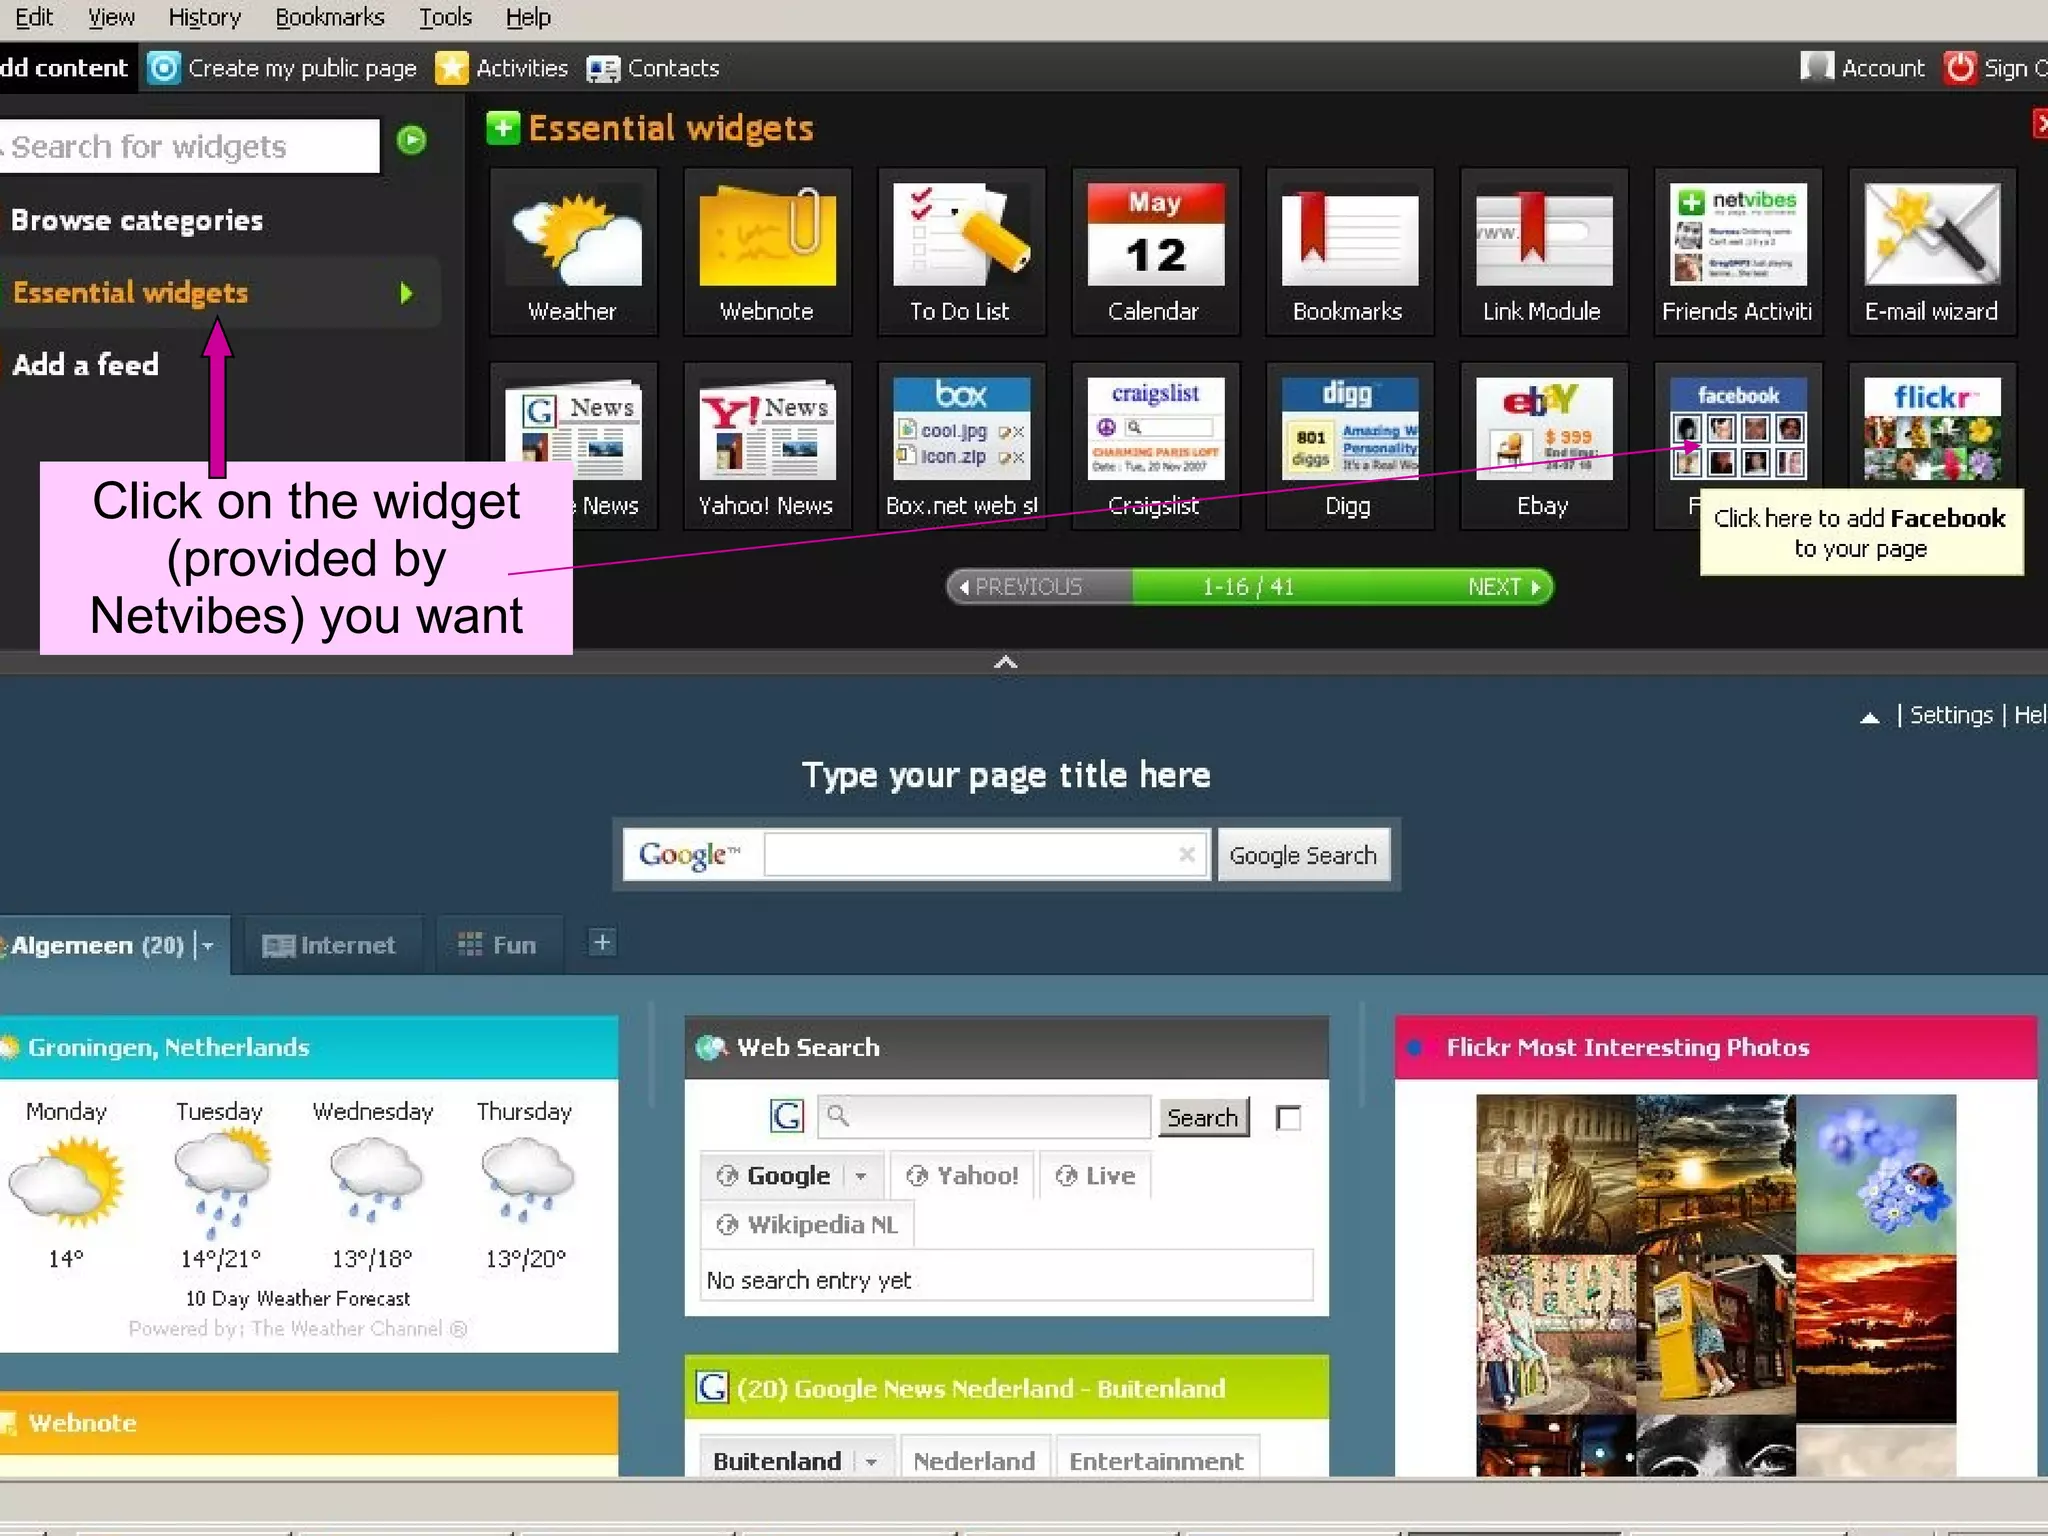Click the Sign Out power icon
The height and width of the screenshot is (1536, 2048).
[x=1960, y=68]
